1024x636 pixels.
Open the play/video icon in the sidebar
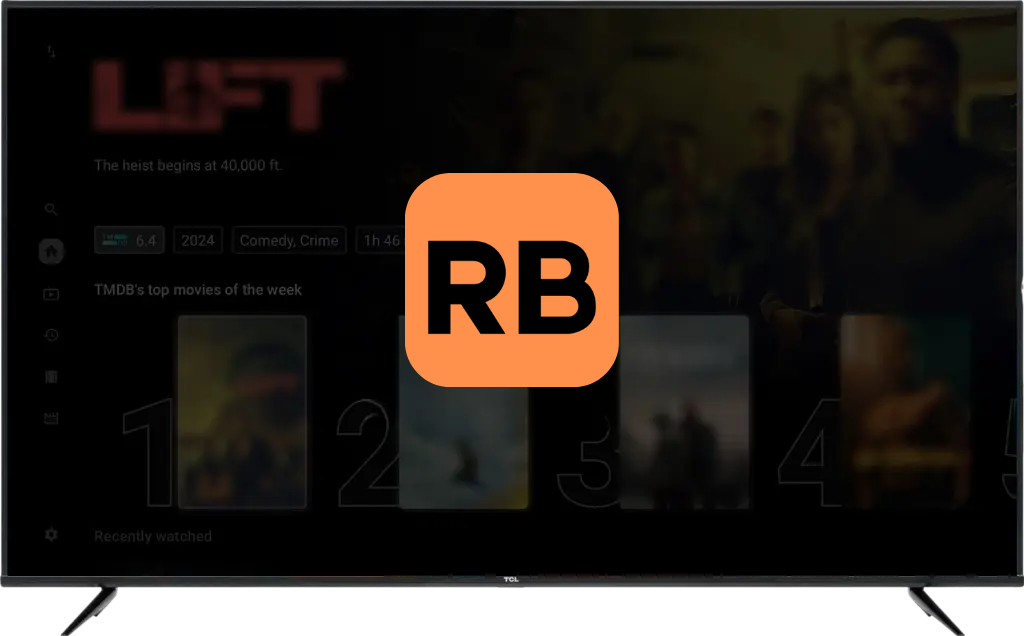pos(51,294)
